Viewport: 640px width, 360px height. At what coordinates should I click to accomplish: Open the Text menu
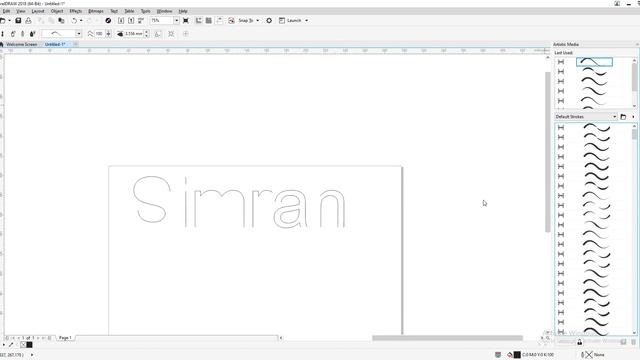114,11
